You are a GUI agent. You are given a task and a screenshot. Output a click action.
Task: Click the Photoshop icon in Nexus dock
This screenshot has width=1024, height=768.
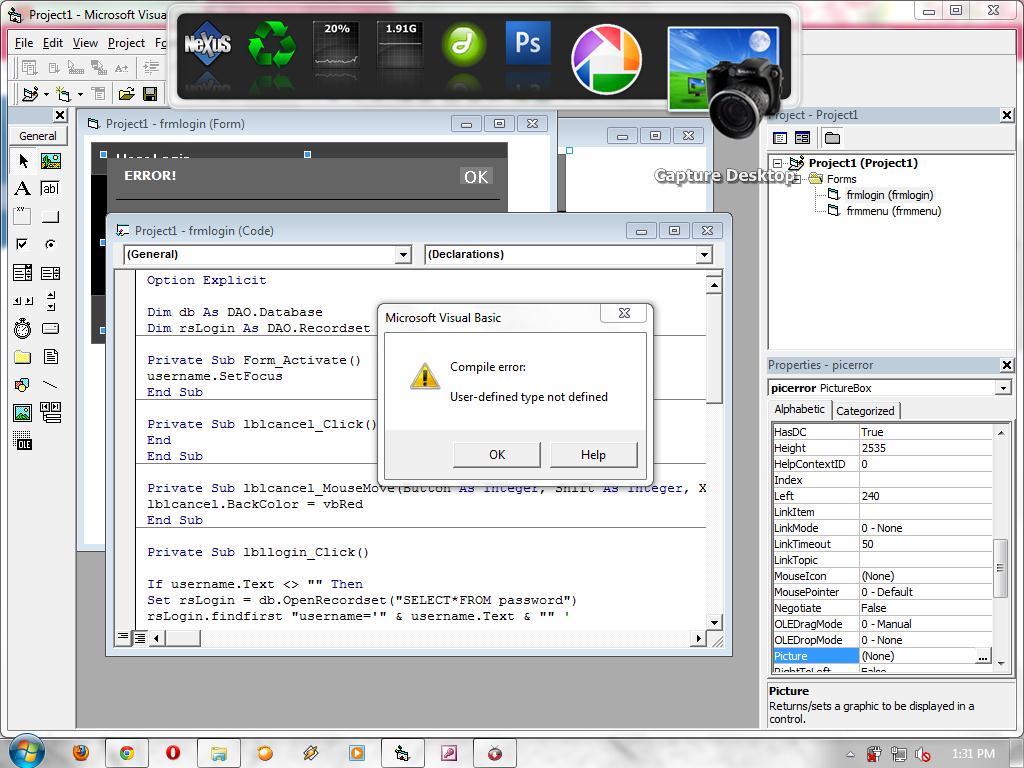pyautogui.click(x=528, y=43)
